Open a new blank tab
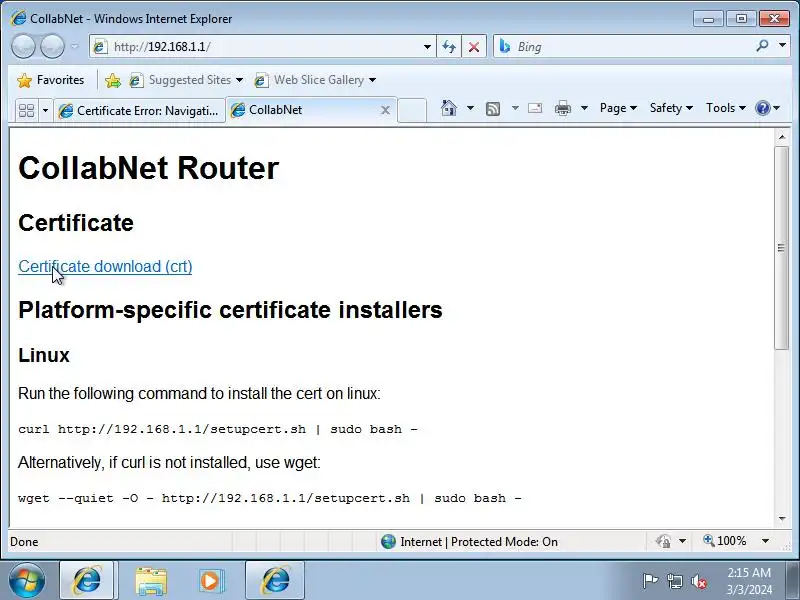The width and height of the screenshot is (800, 600). 412,110
